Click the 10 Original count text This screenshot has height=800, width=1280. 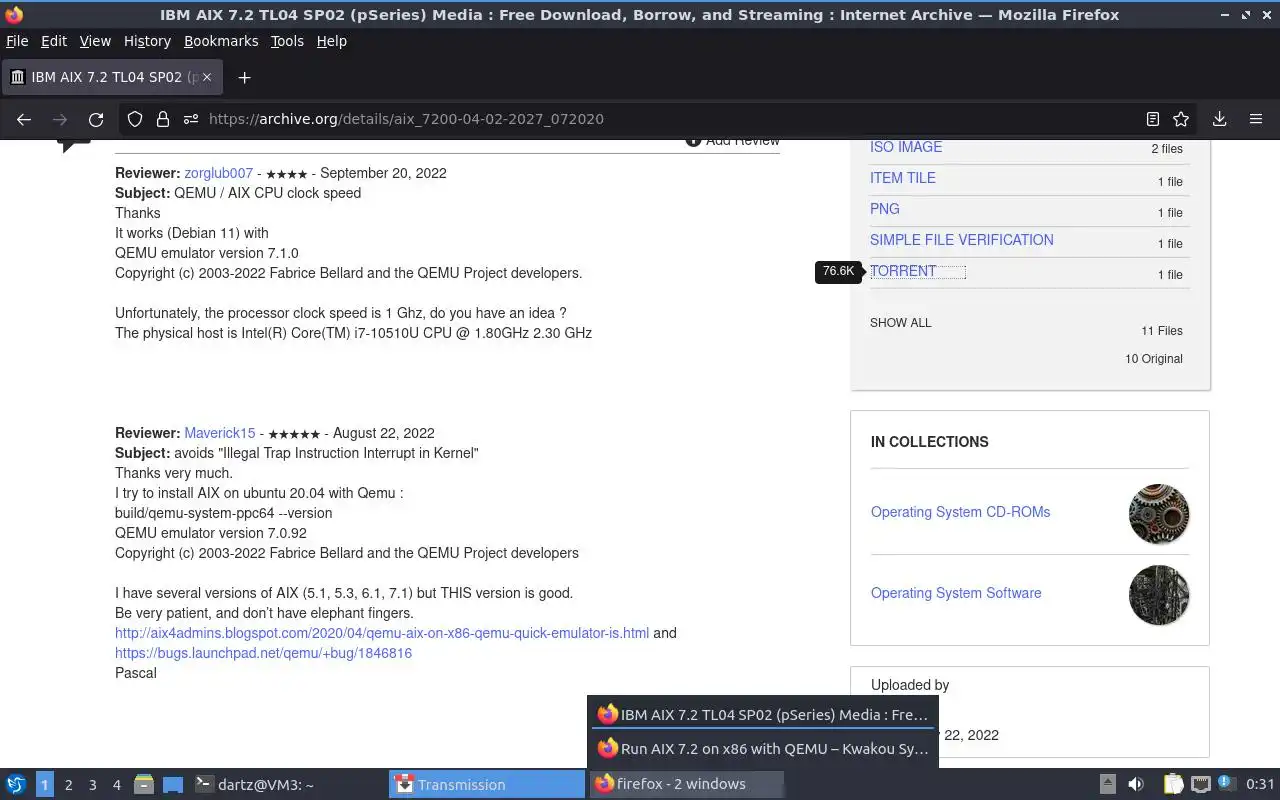(x=1154, y=359)
